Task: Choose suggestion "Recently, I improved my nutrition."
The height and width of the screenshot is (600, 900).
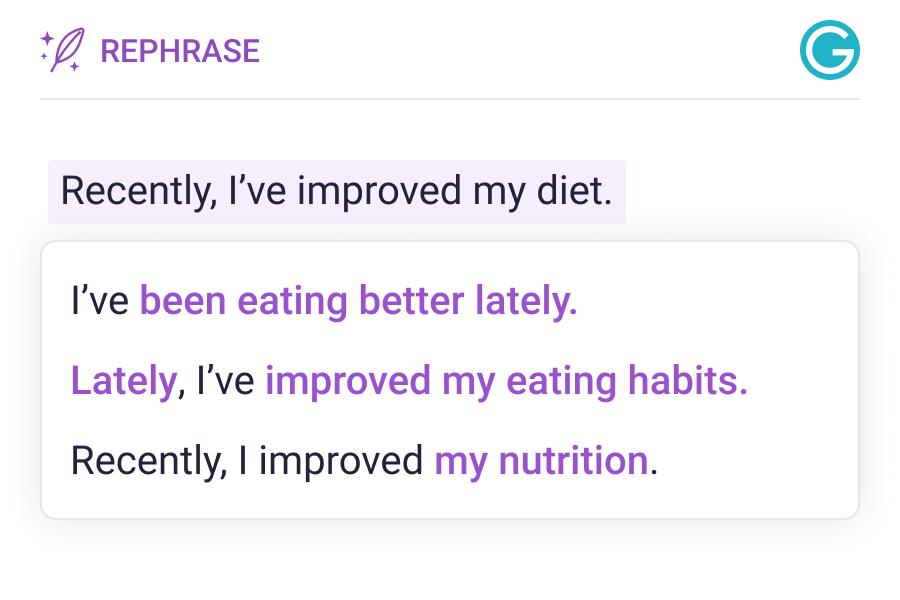Action: click(365, 461)
